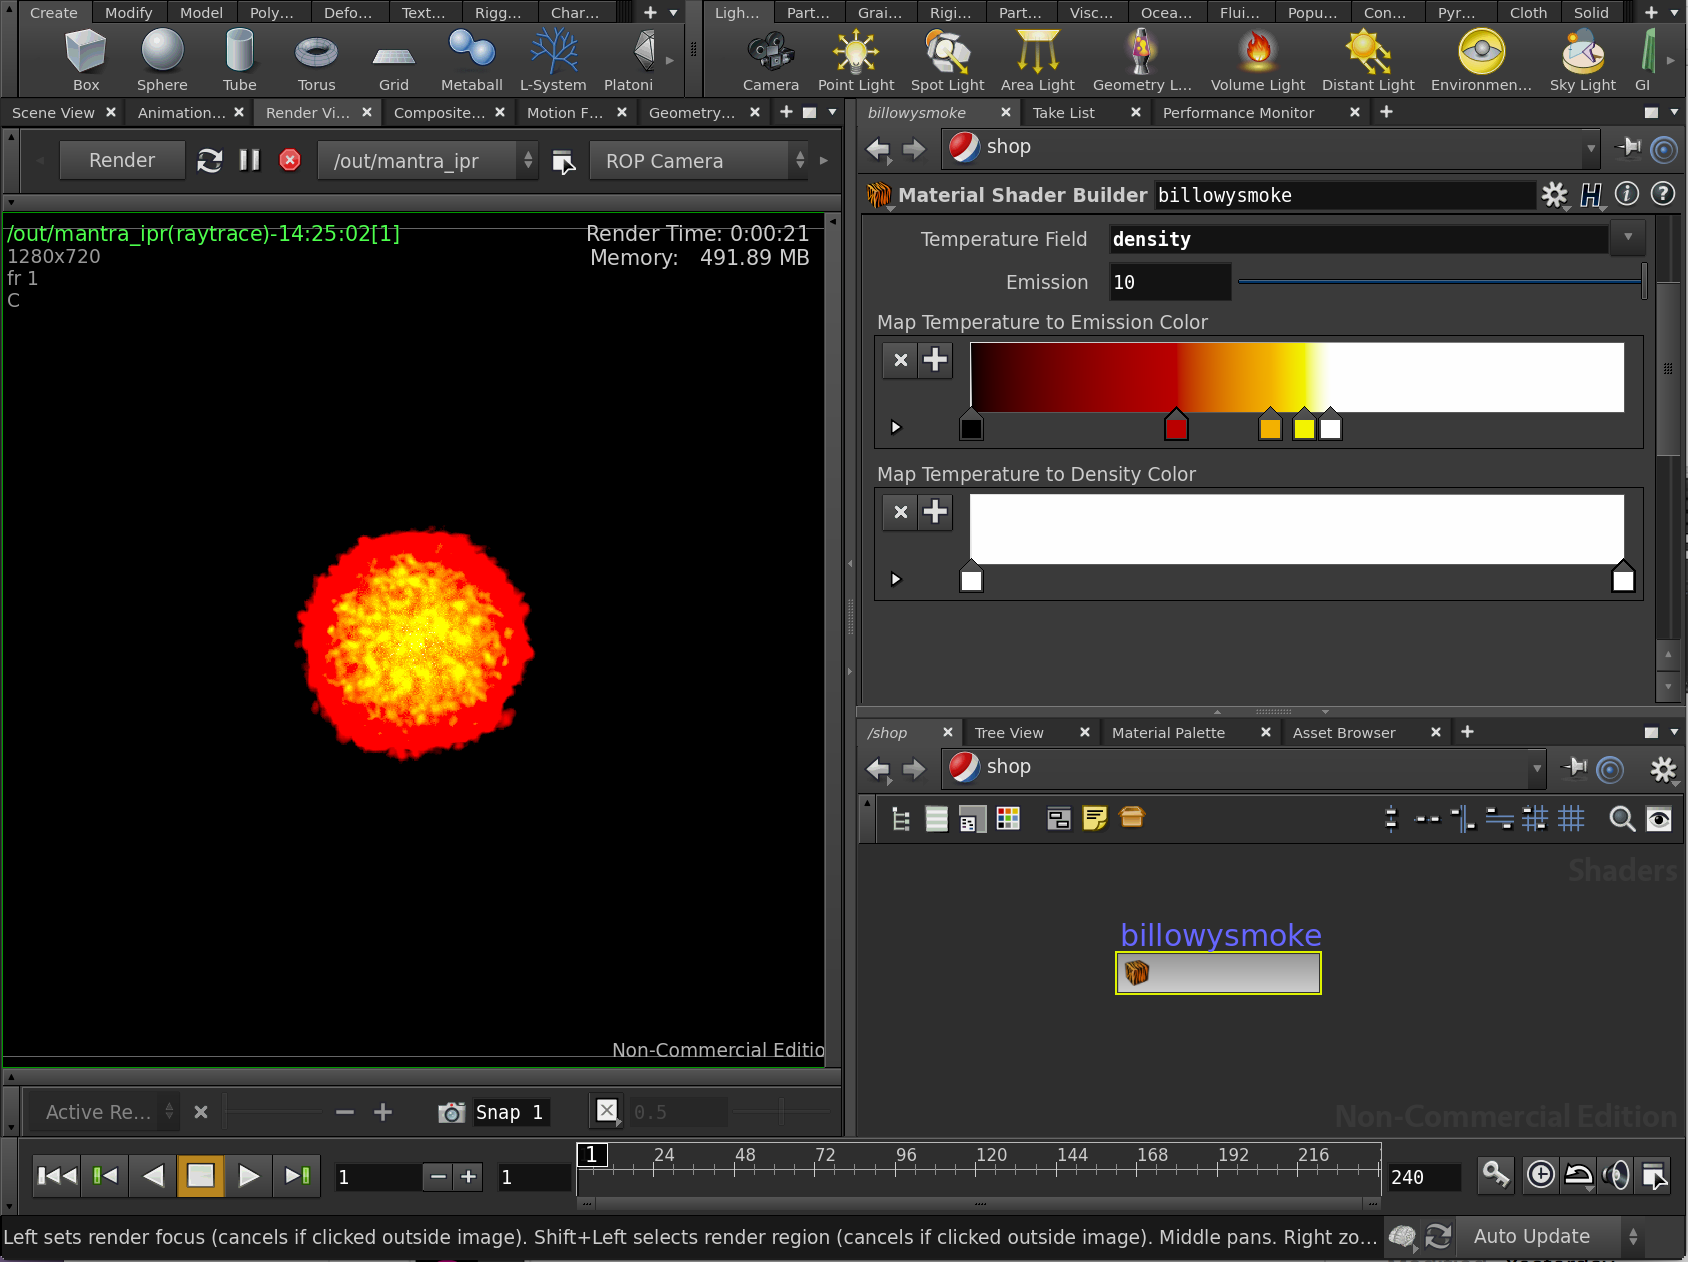The image size is (1688, 1262).
Task: Toggle the pin on parameter pane
Action: click(1628, 148)
